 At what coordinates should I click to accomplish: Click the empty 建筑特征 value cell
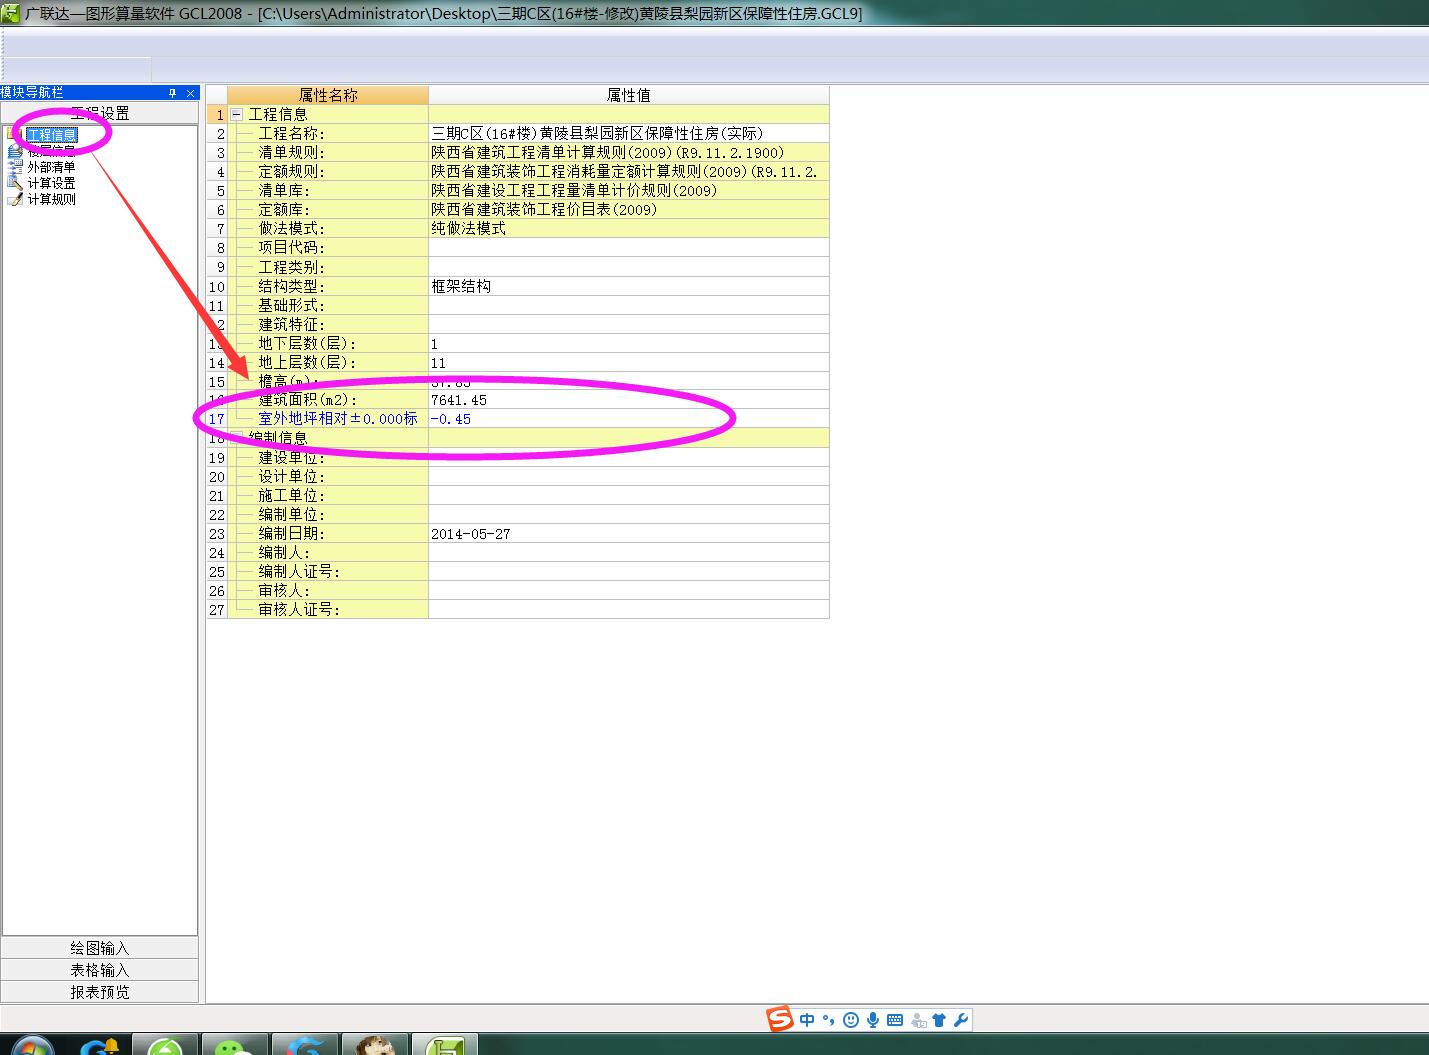click(x=629, y=324)
